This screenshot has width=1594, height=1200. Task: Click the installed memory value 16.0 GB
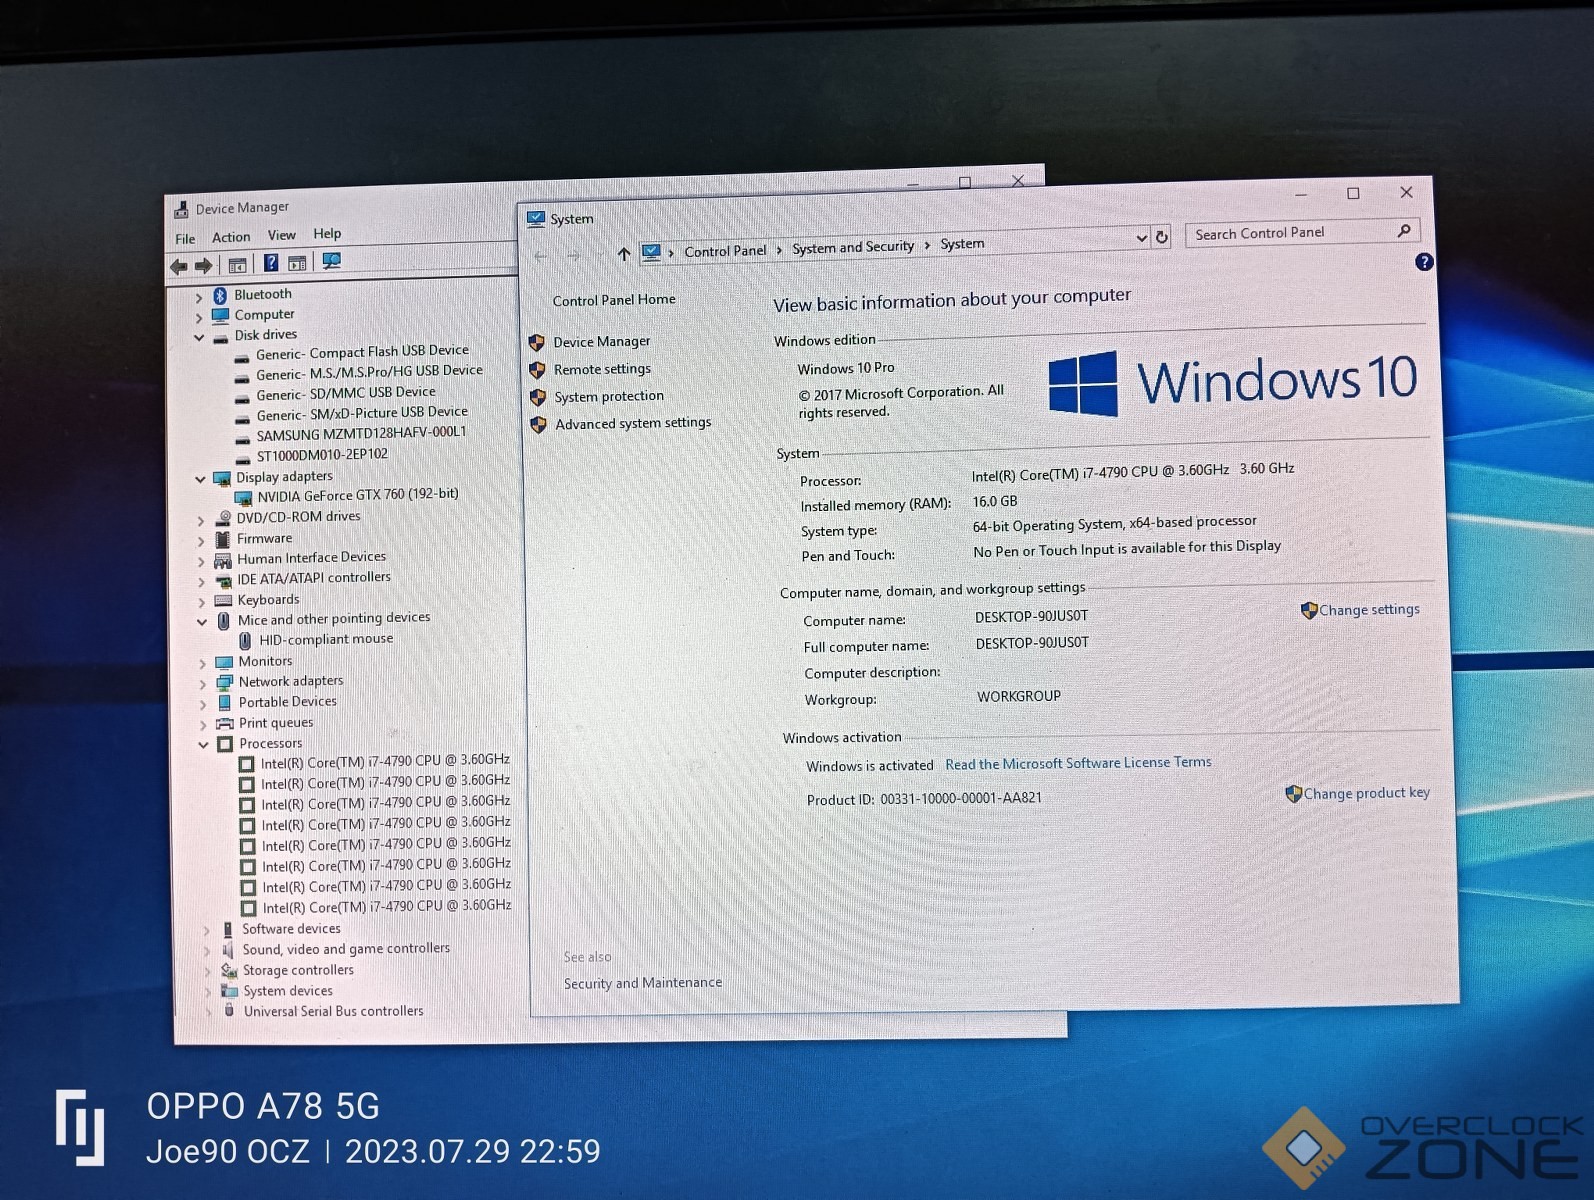coord(995,501)
